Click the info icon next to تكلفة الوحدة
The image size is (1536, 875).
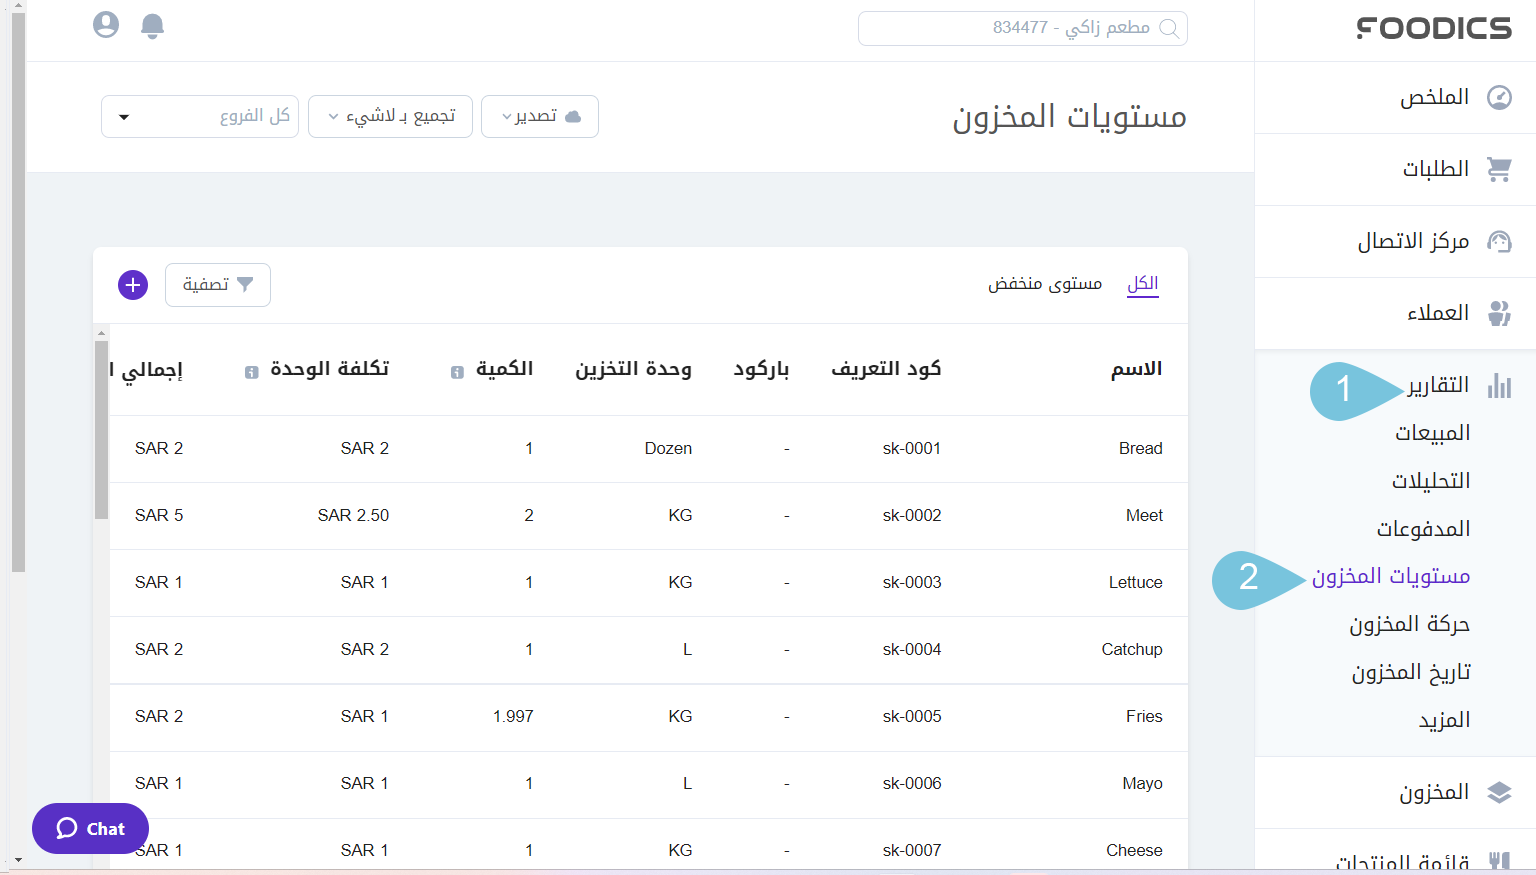252,372
